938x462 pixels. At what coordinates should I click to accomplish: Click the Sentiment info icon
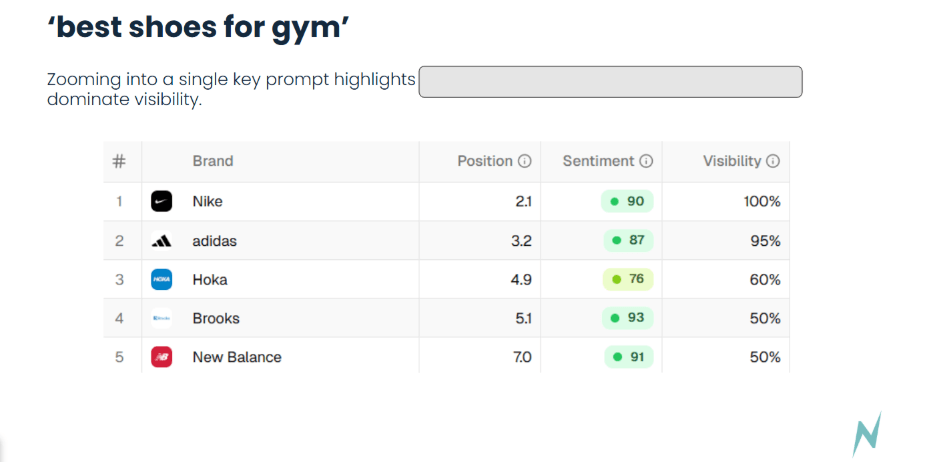[x=646, y=161]
